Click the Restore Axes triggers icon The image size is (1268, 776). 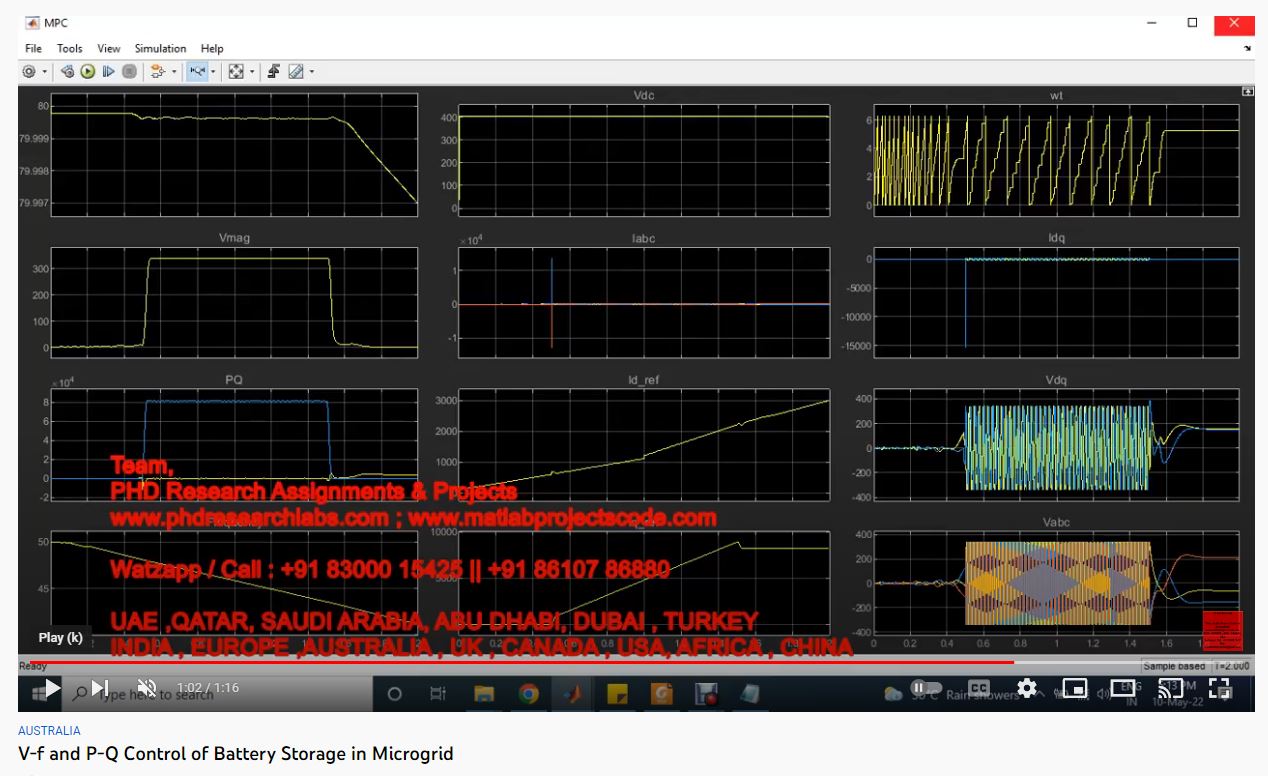[x=273, y=72]
